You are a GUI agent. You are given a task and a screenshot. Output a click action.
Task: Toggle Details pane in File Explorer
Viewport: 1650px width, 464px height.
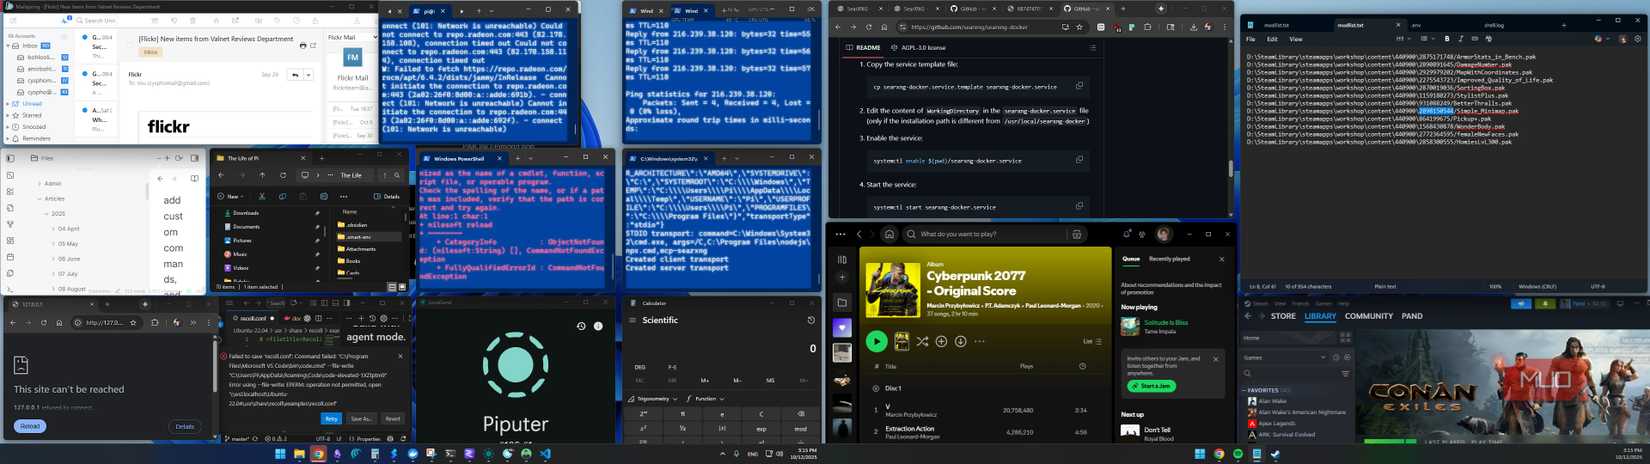tap(387, 196)
